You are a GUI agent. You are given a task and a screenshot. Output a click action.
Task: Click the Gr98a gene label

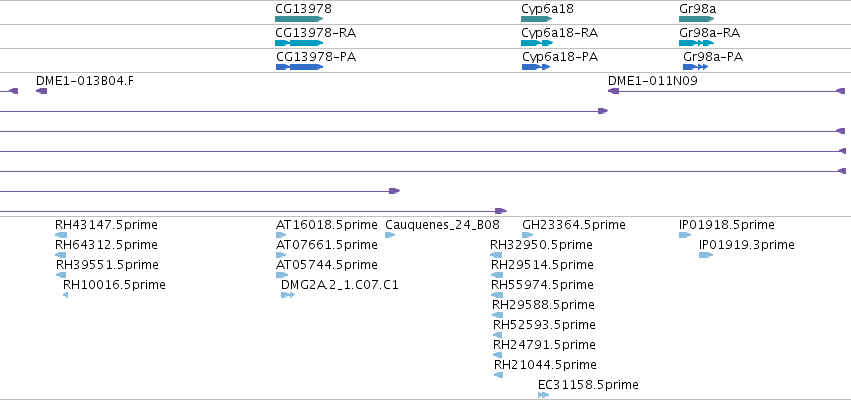pyautogui.click(x=697, y=9)
